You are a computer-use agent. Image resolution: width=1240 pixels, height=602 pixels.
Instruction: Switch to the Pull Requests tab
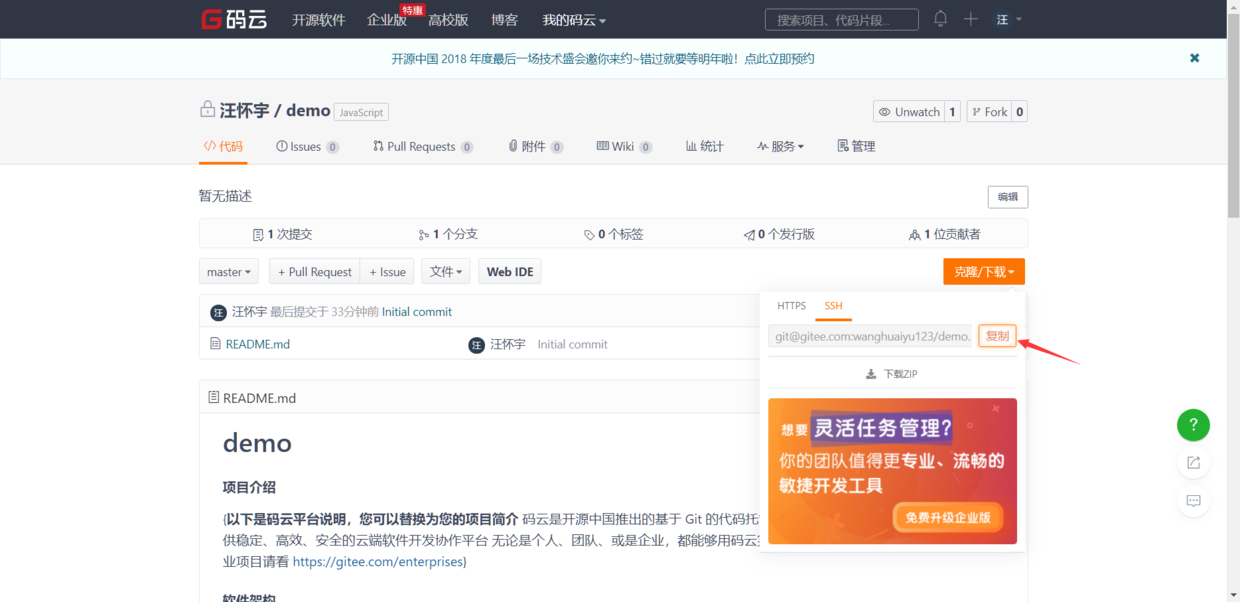point(422,146)
